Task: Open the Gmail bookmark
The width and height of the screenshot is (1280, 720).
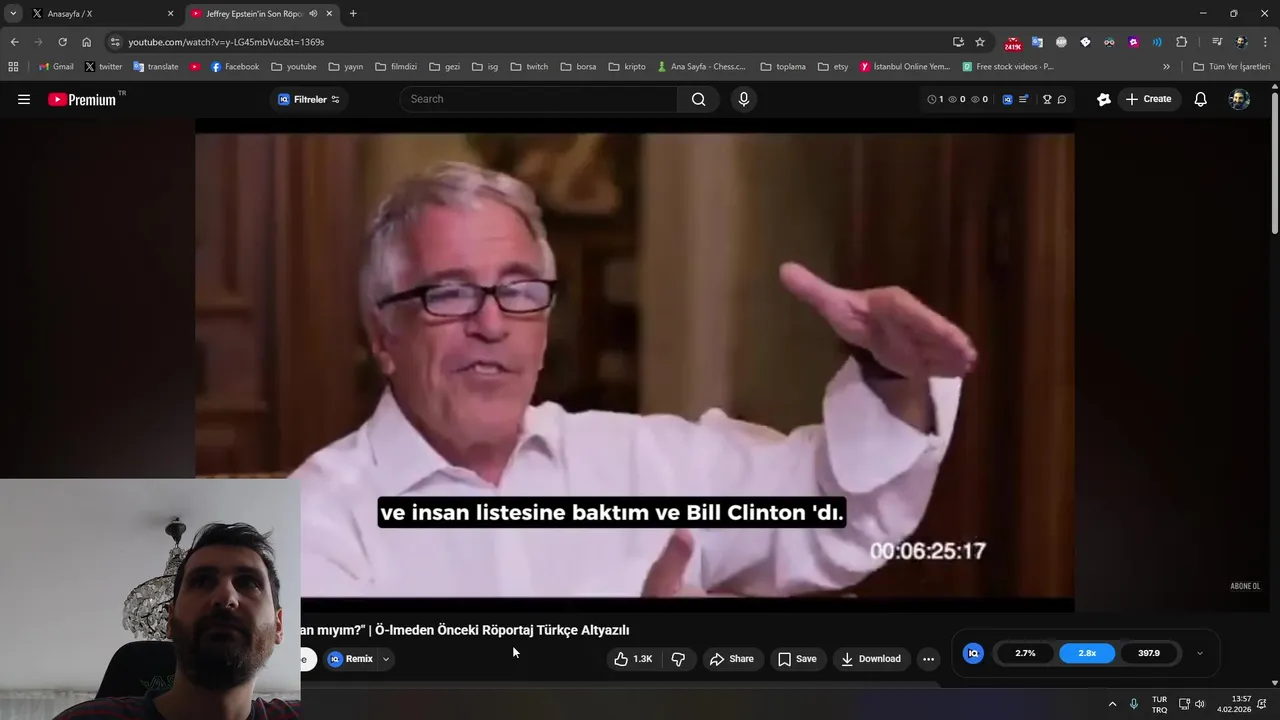Action: (56, 67)
